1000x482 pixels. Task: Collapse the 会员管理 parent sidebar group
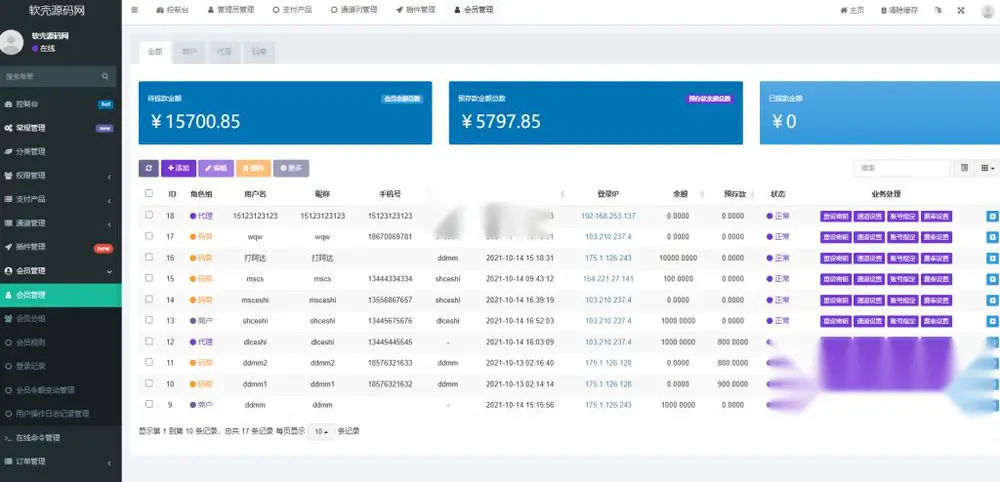61,271
